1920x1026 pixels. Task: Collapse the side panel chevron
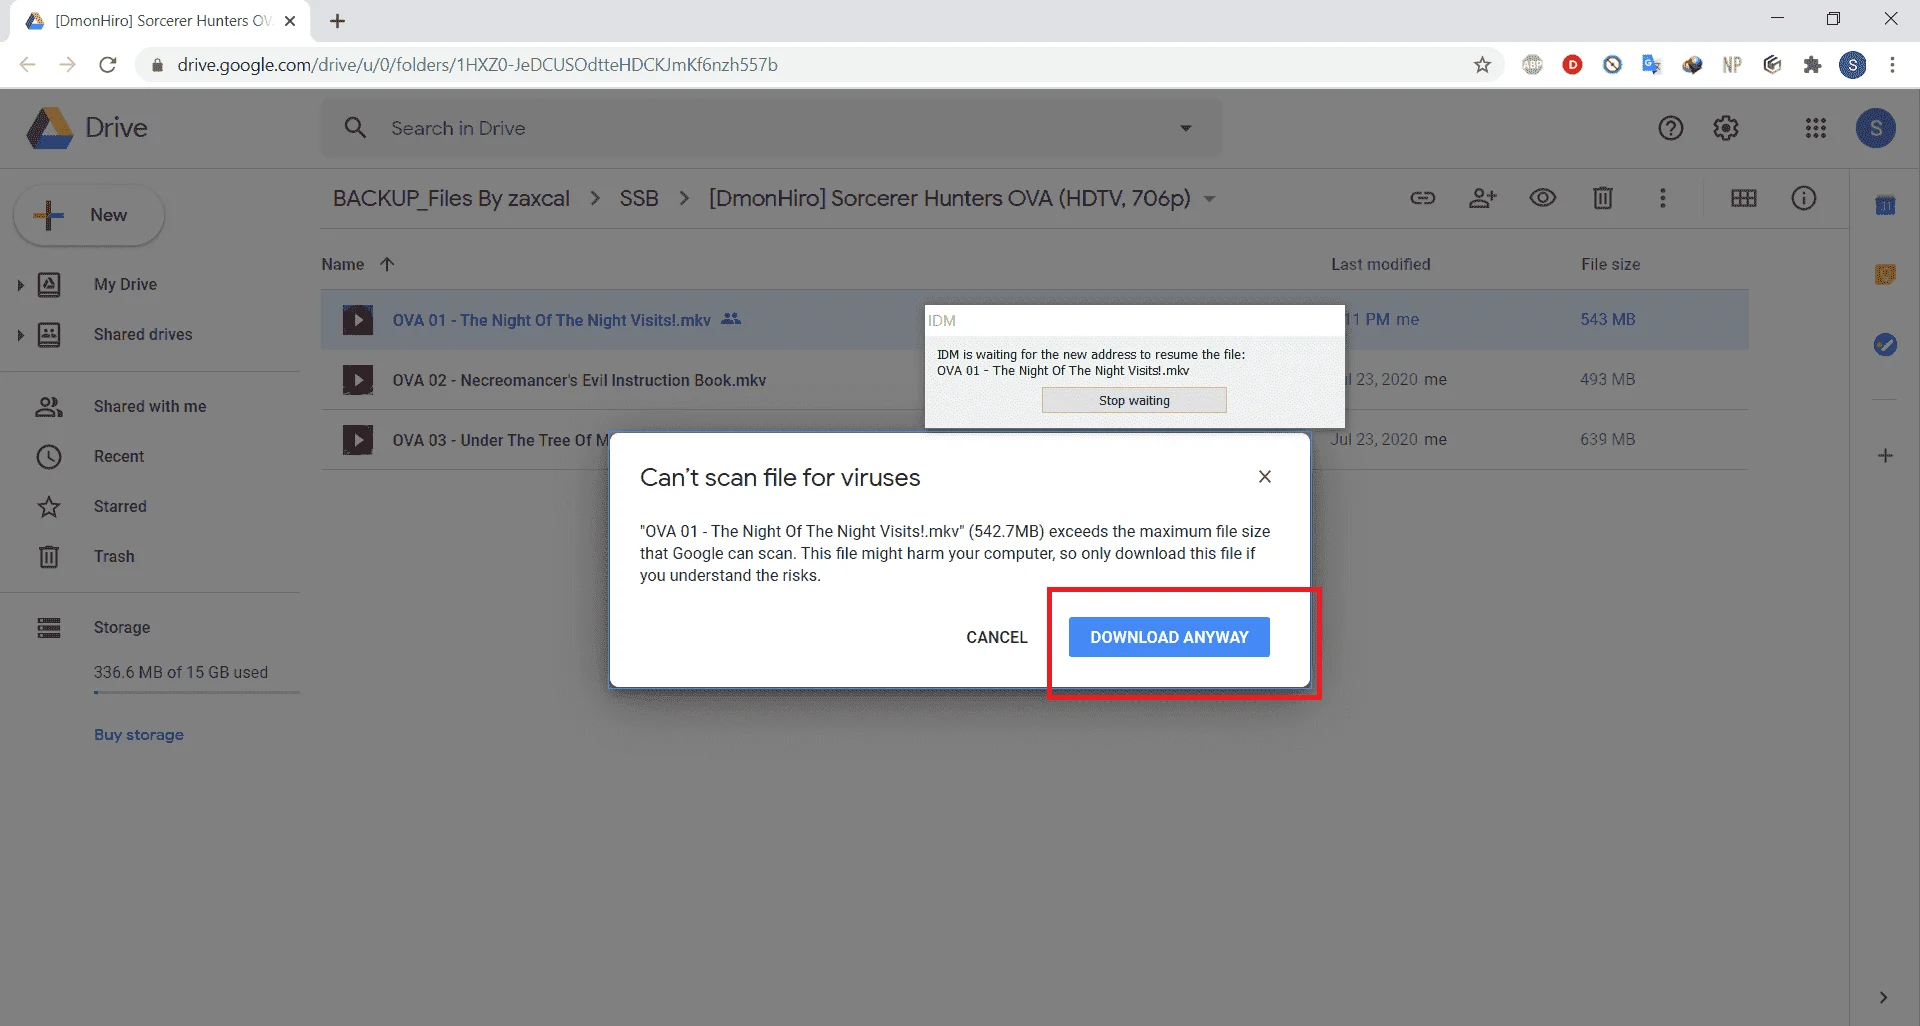point(1883,997)
